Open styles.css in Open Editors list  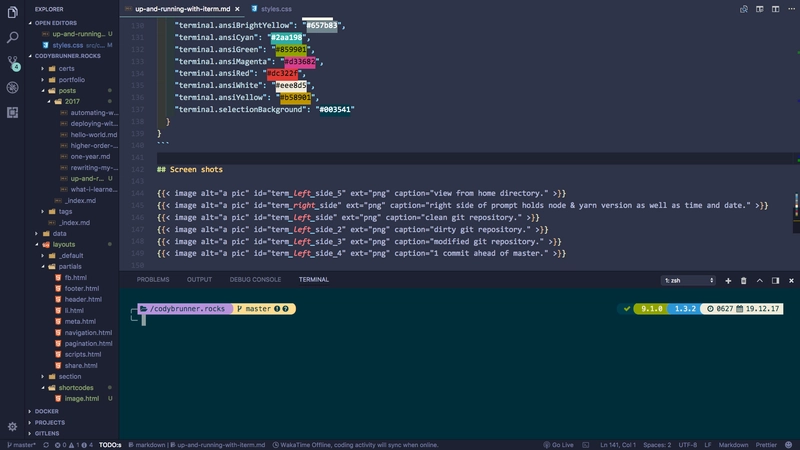tap(67, 45)
